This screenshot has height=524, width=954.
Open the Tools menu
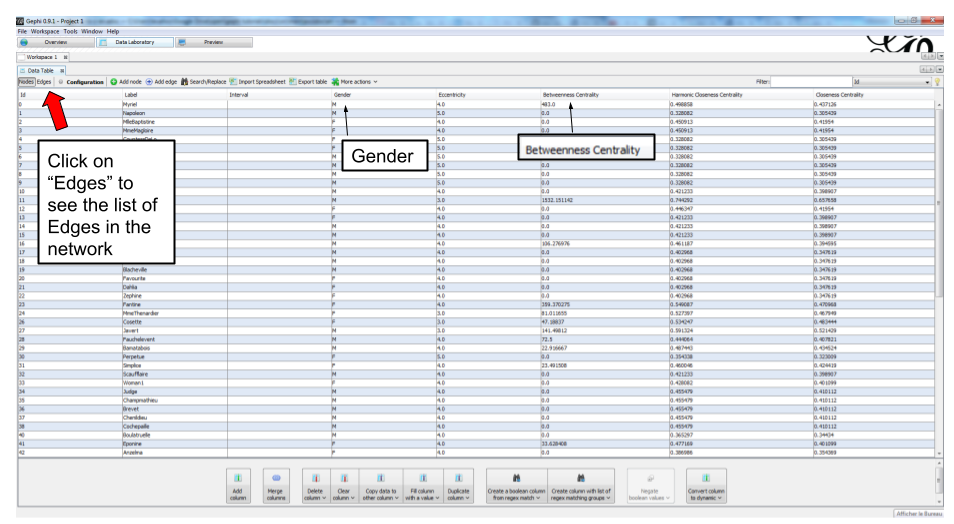pos(71,32)
